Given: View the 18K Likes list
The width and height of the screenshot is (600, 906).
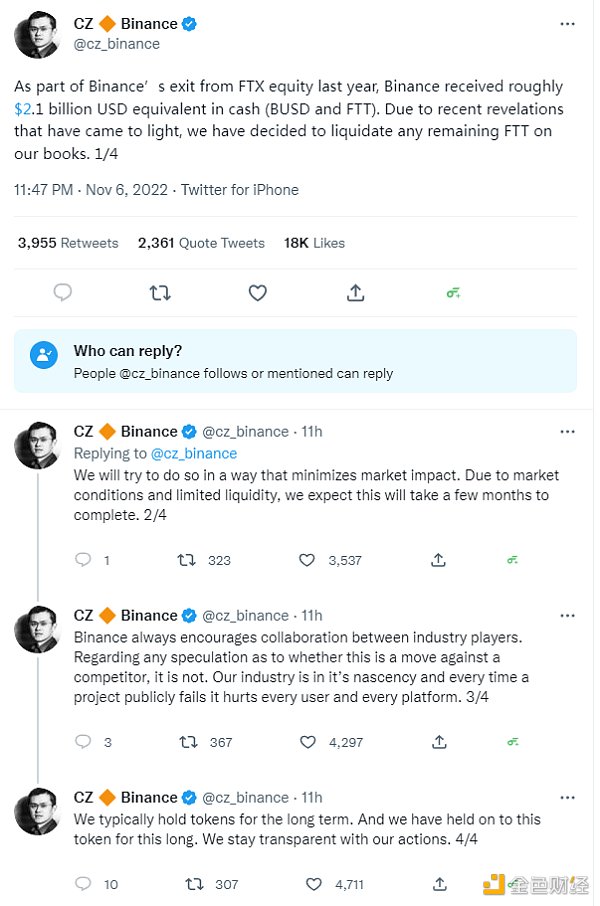Looking at the screenshot, I should tap(314, 243).
